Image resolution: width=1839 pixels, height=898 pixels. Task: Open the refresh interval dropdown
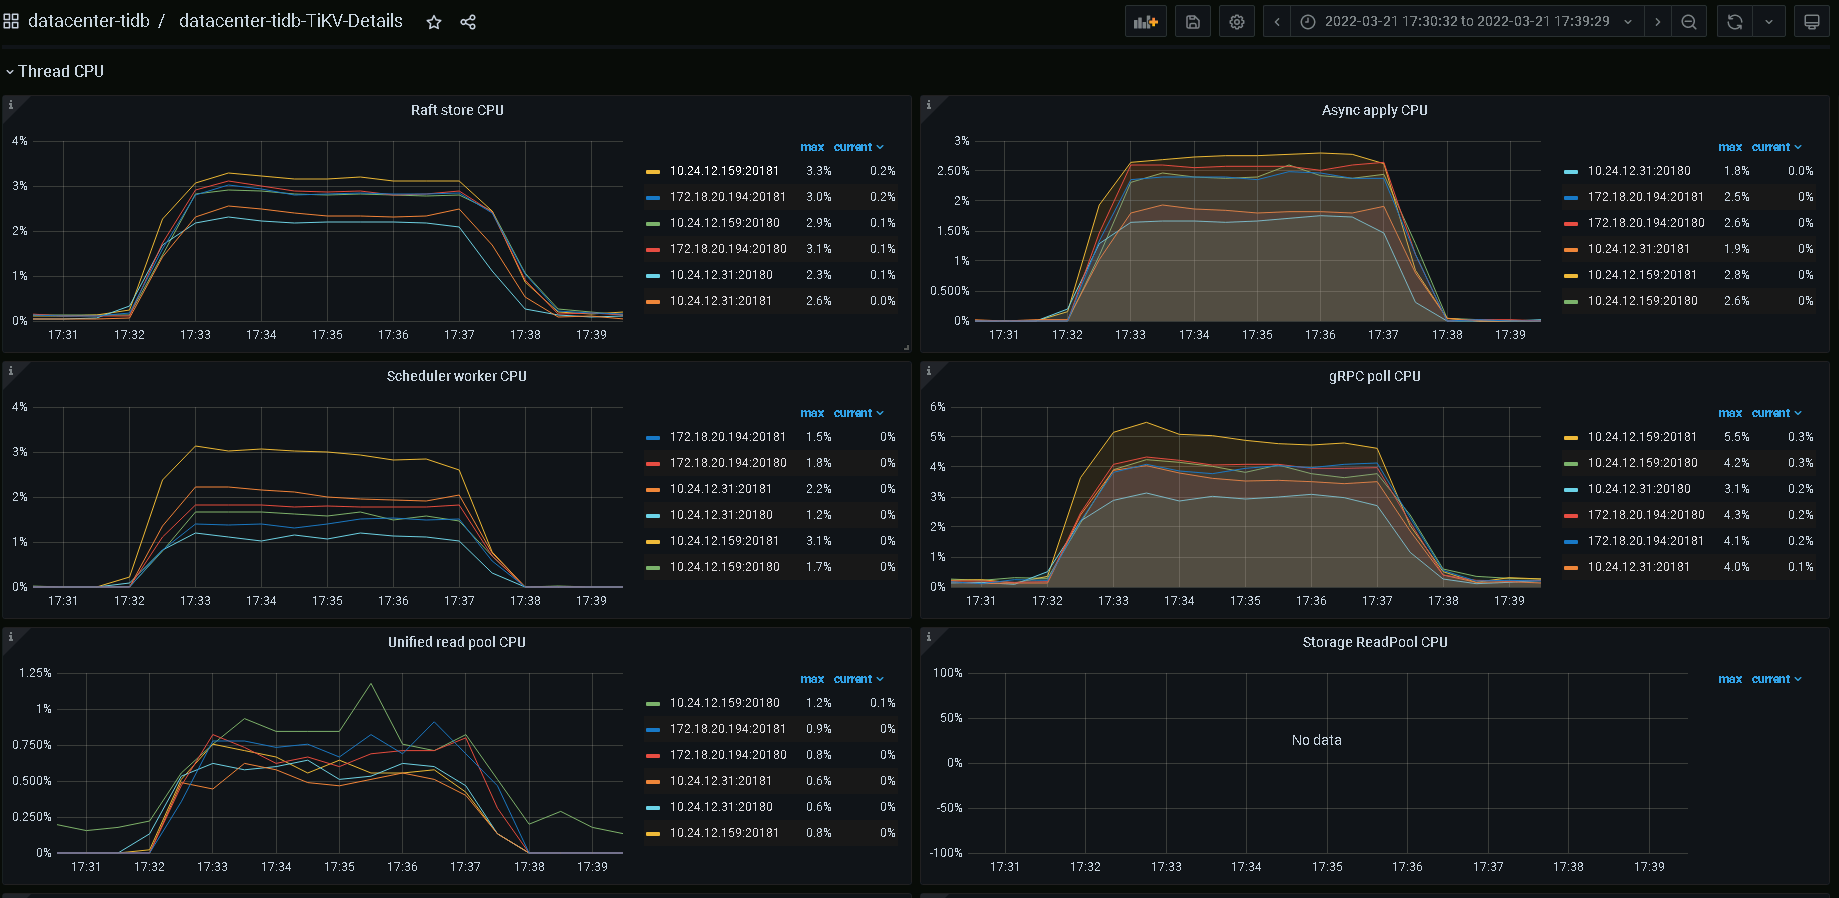click(x=1769, y=22)
